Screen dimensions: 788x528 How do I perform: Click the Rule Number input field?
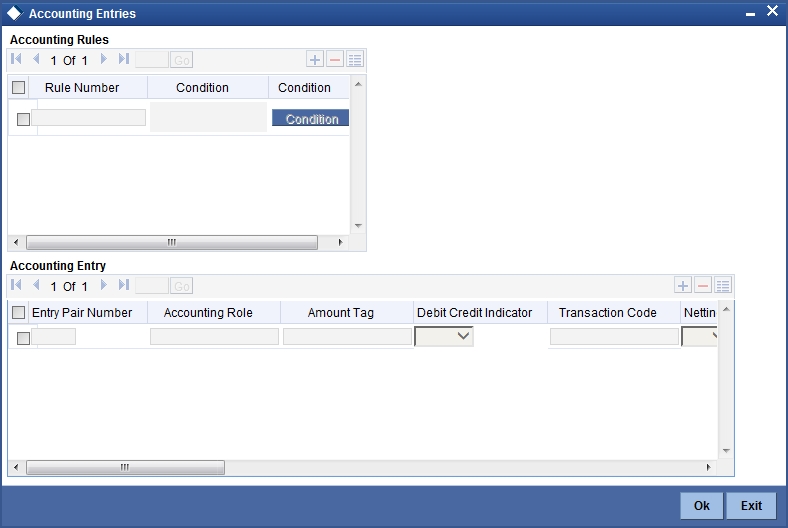(89, 118)
